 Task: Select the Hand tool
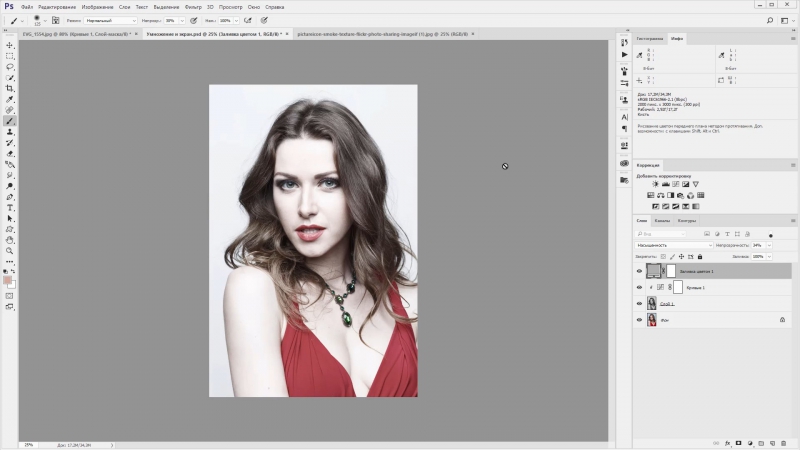pyautogui.click(x=10, y=240)
